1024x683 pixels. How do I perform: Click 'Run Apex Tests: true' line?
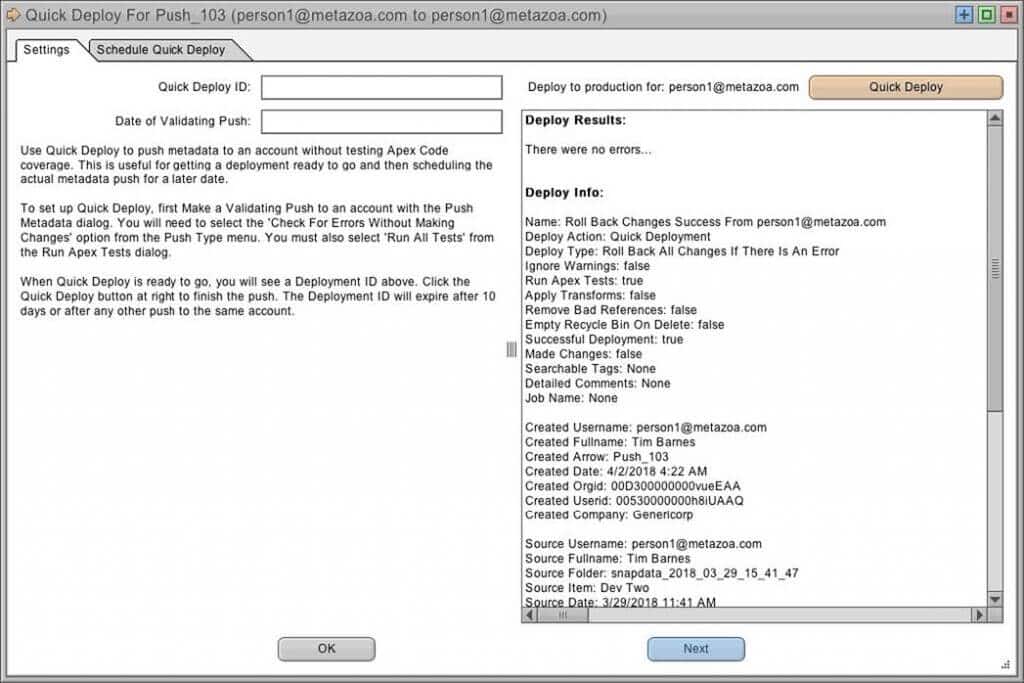[x=584, y=281]
